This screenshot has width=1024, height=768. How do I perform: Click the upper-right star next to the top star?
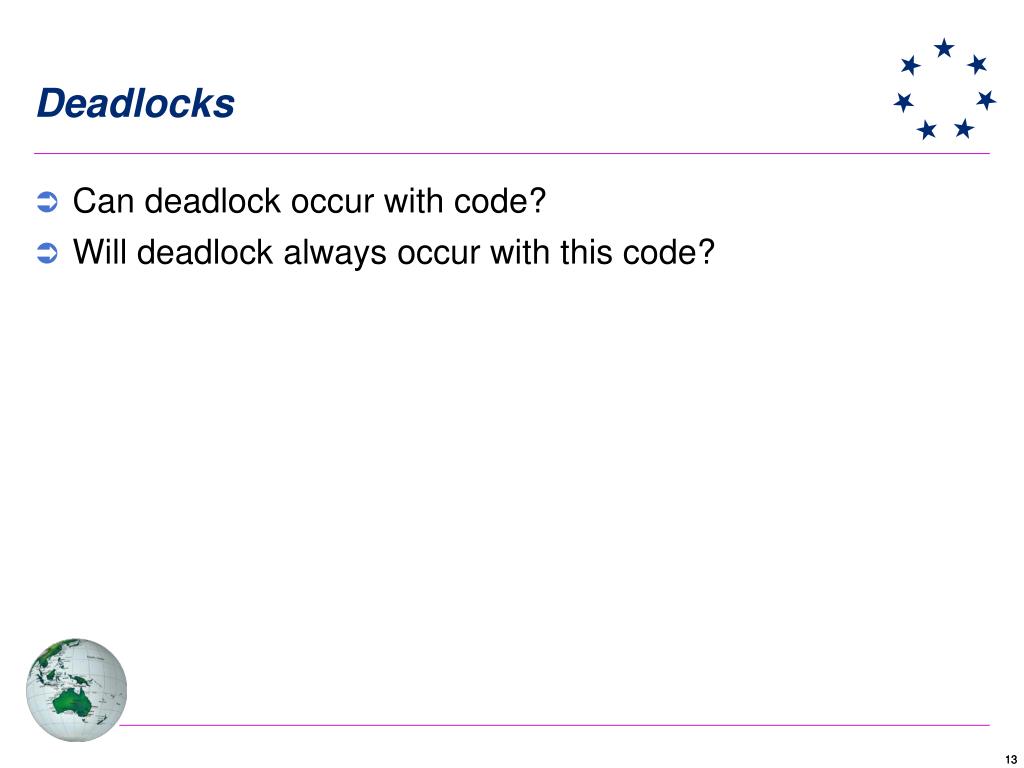pyautogui.click(x=977, y=64)
